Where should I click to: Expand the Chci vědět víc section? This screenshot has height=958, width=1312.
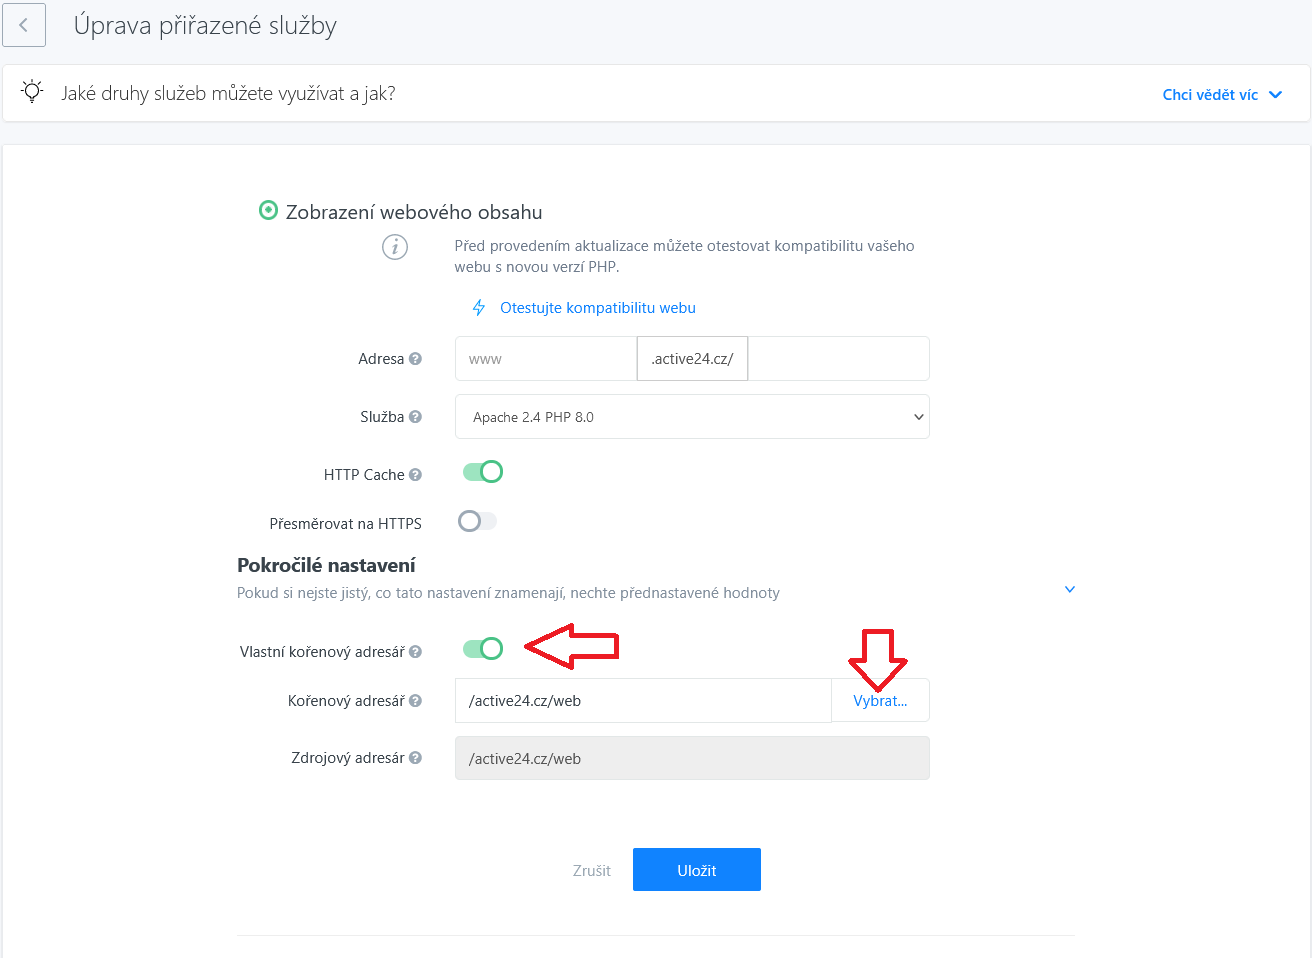pos(1222,95)
